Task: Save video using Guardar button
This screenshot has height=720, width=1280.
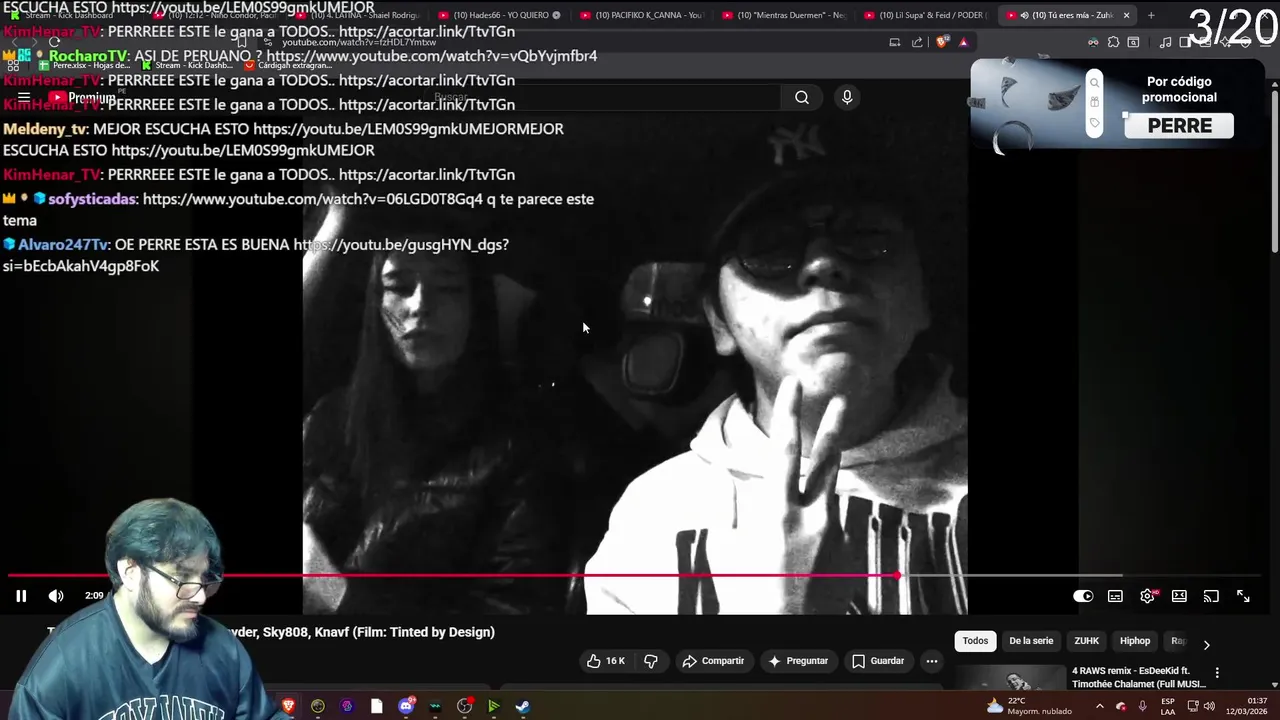Action: 878,661
